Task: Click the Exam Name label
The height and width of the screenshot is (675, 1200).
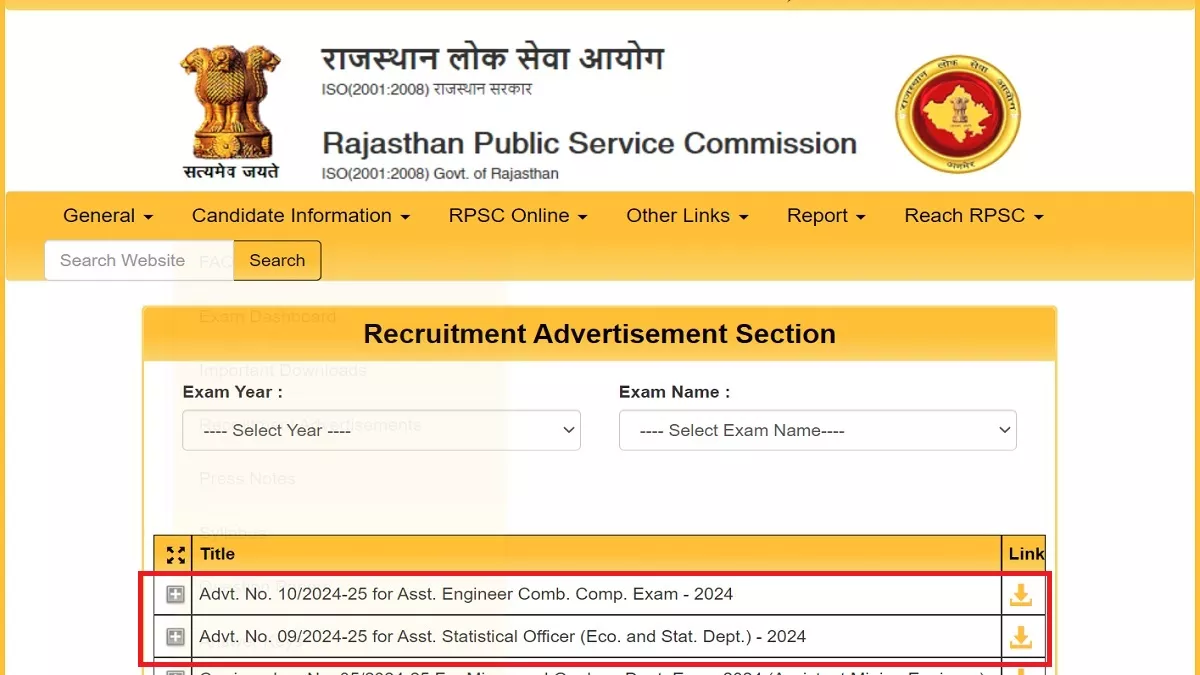Action: click(x=675, y=392)
